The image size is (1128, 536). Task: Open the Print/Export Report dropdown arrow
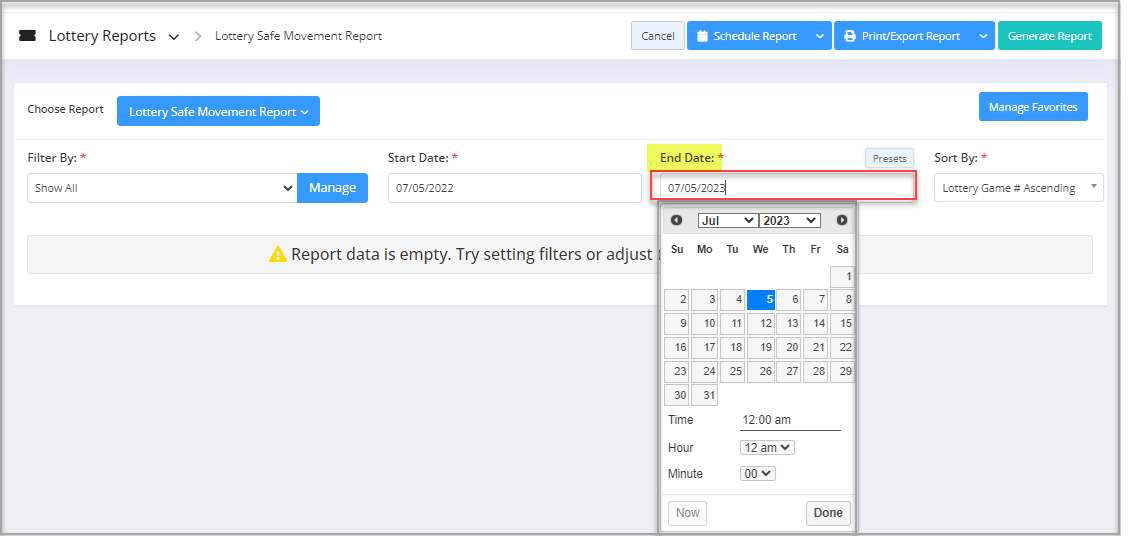pyautogui.click(x=982, y=36)
